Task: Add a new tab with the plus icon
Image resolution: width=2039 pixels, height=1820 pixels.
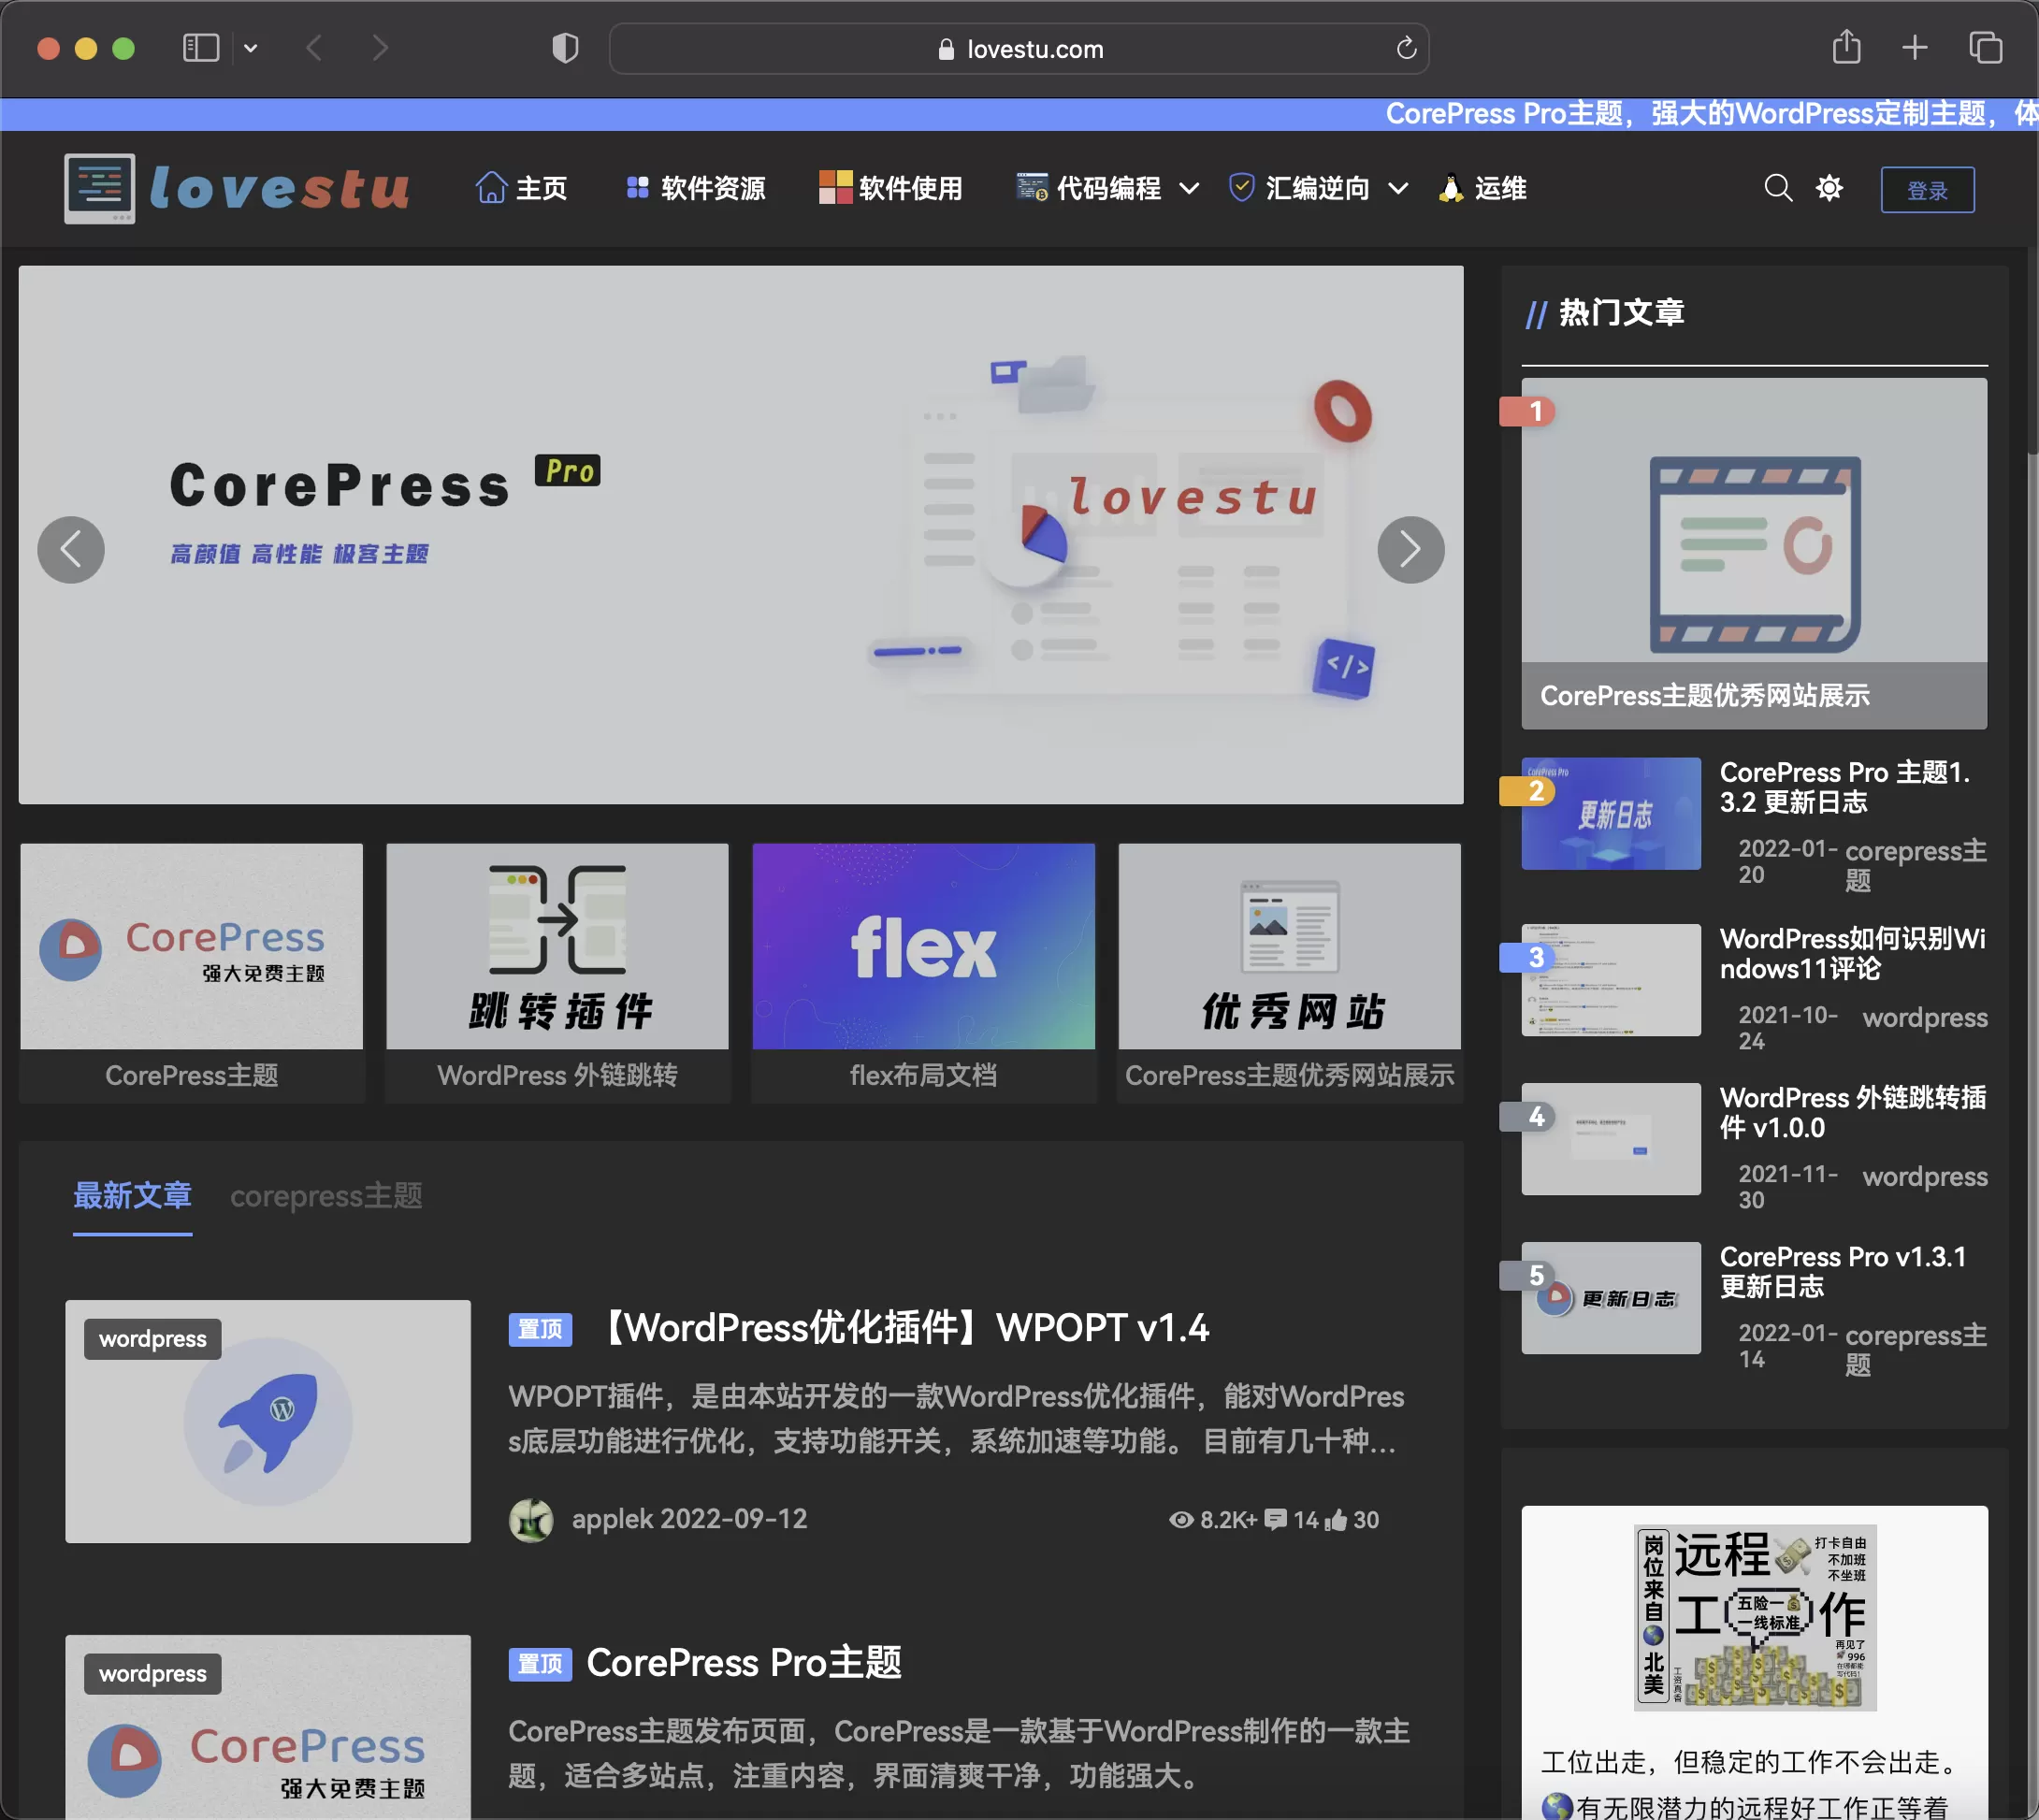Action: click(x=1914, y=47)
